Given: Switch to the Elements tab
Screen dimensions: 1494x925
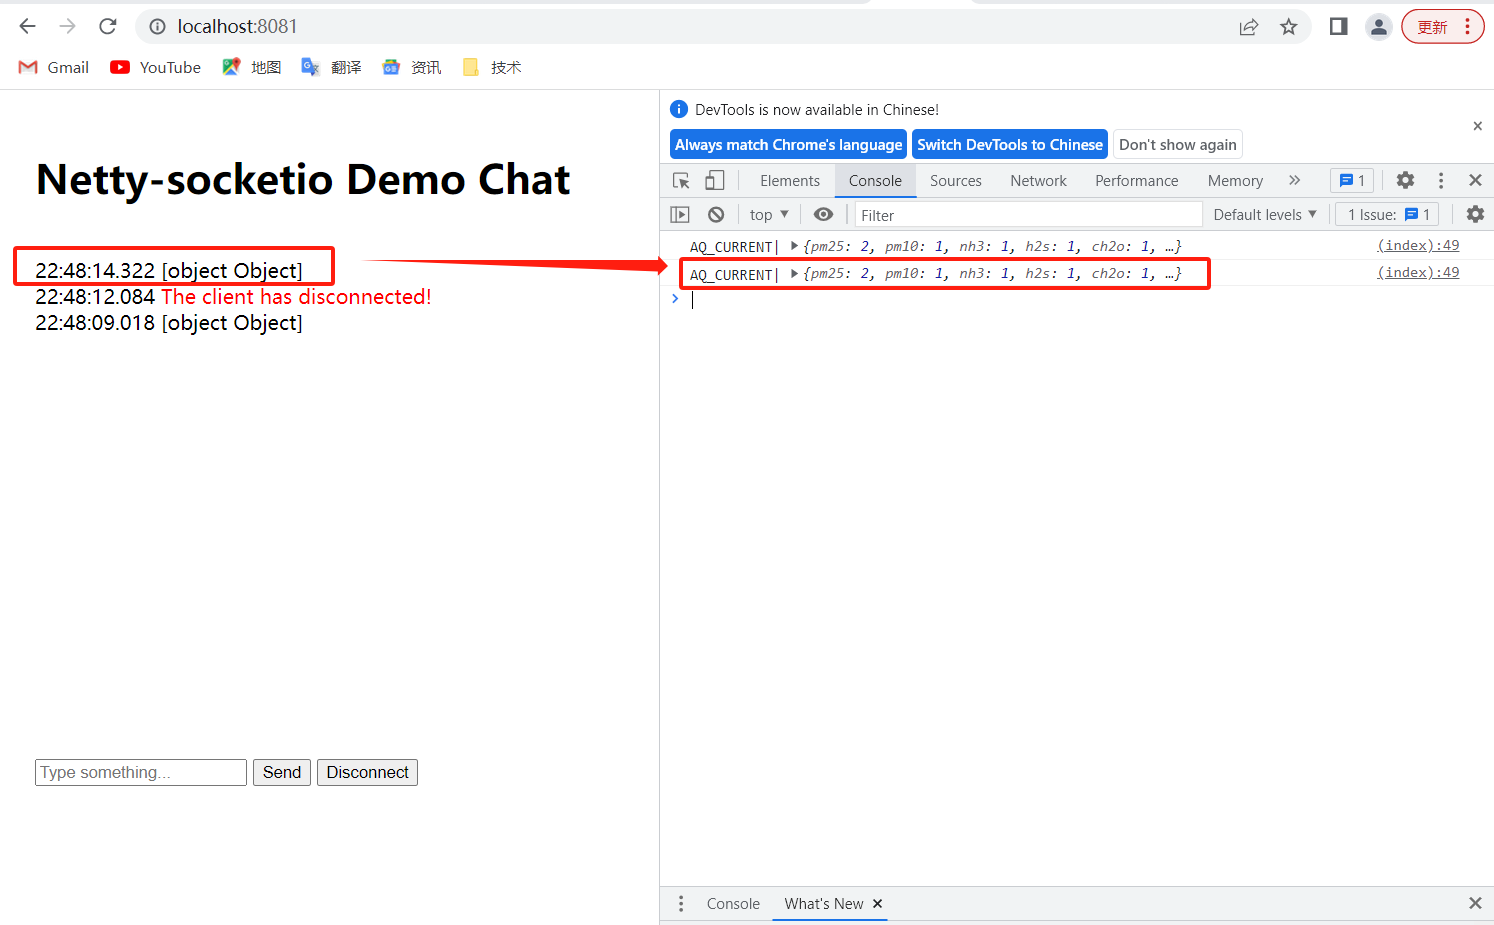Looking at the screenshot, I should (790, 181).
